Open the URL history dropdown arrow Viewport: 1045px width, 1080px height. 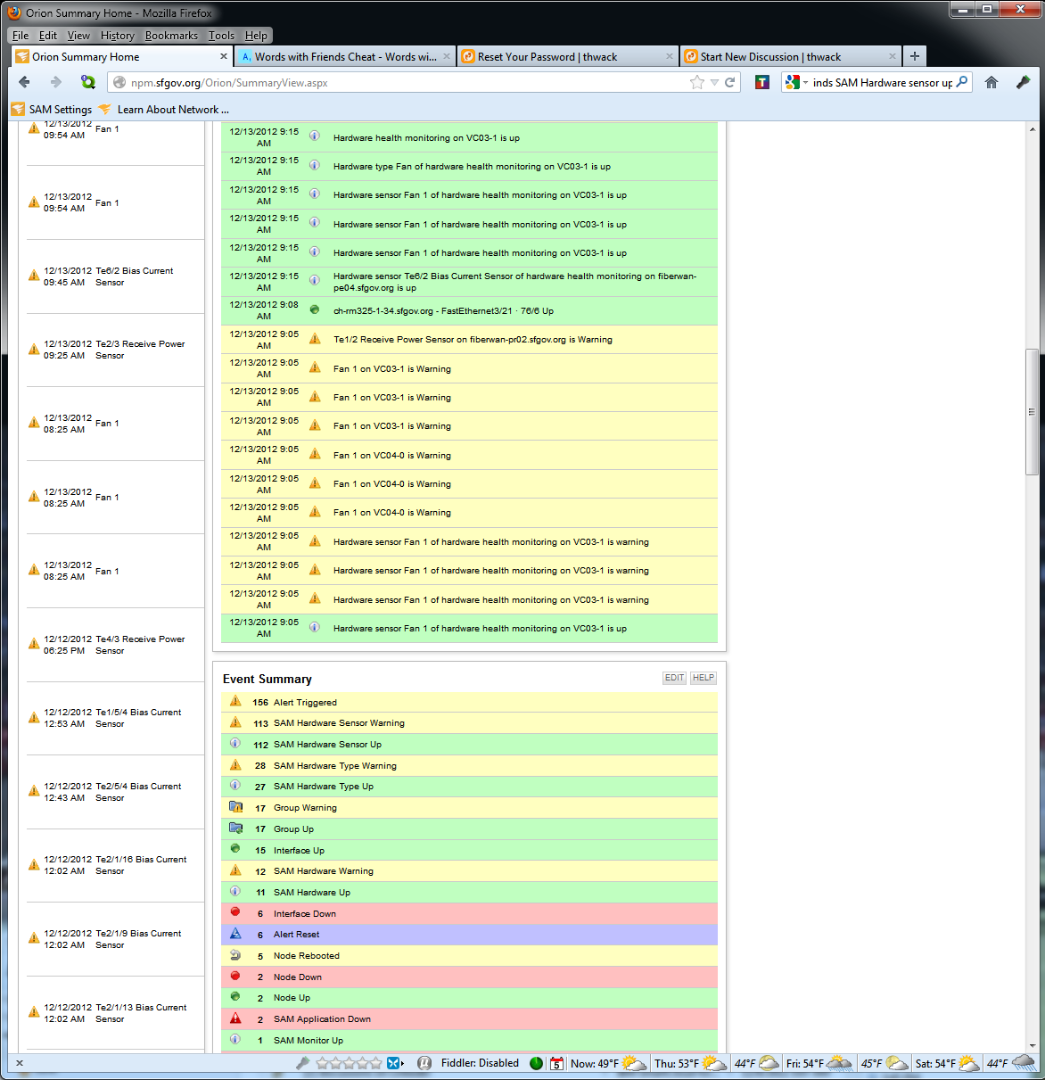click(x=714, y=83)
